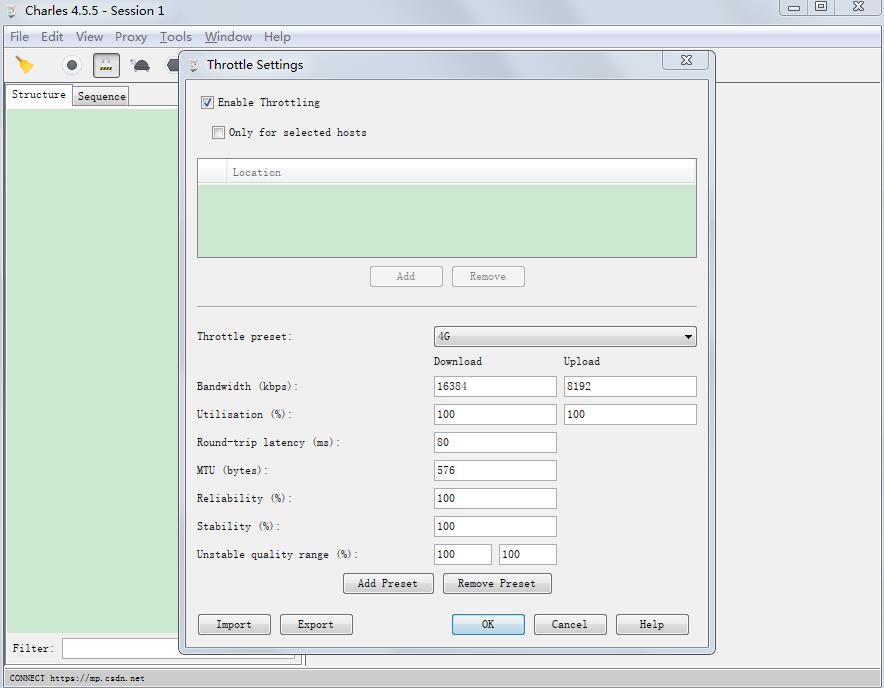Close the Throttle Settings dialog
The height and width of the screenshot is (688, 884).
686,60
